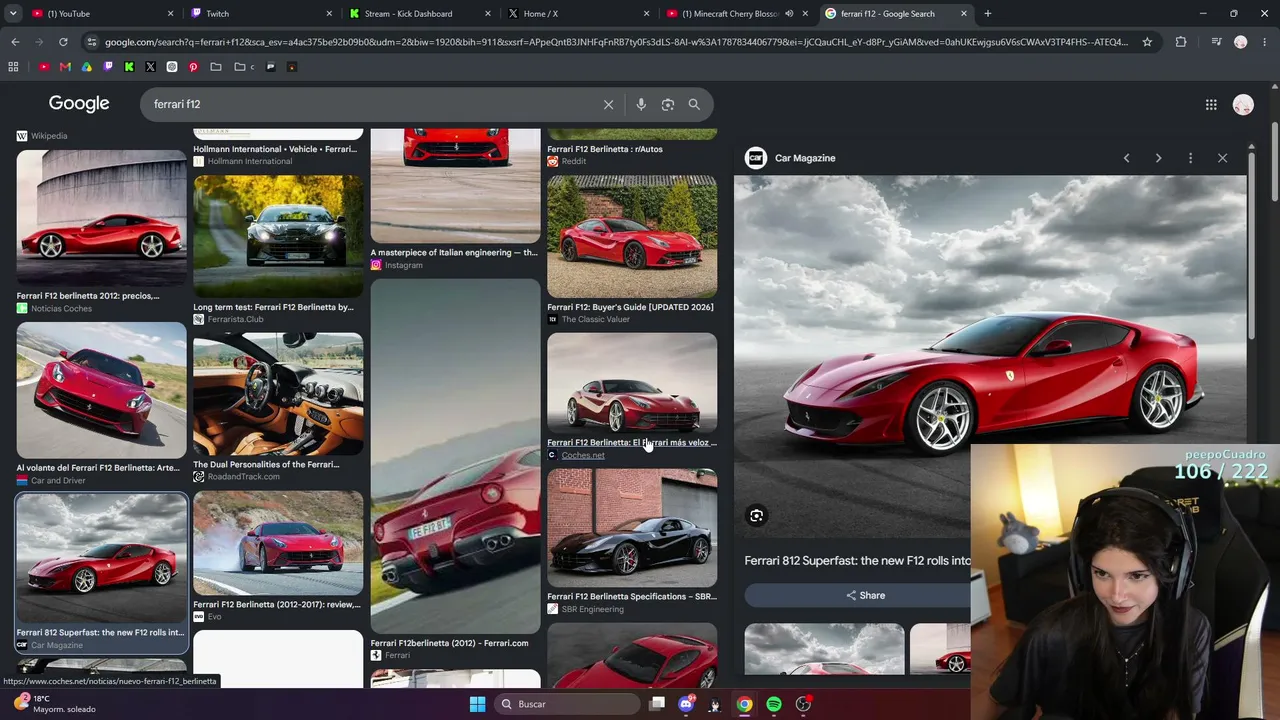
Task: Open the Windows Start menu
Action: (477, 704)
